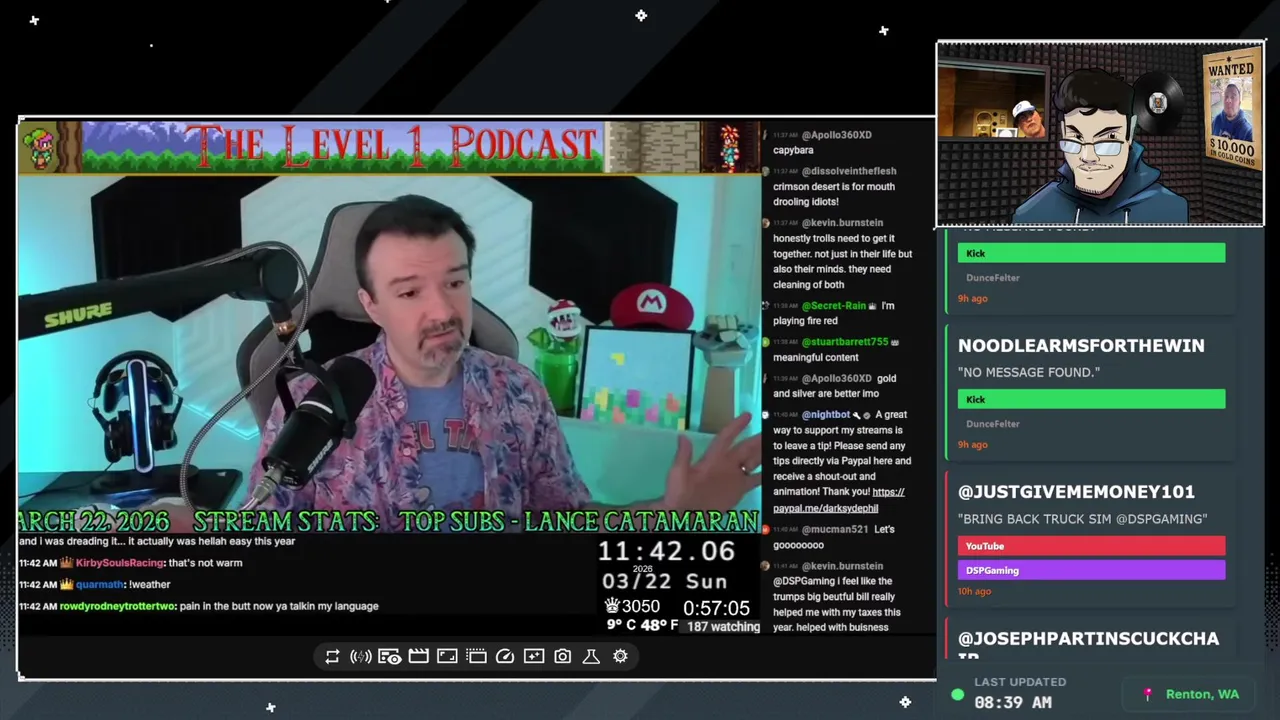
Task: Click The Level 1 Podcast title banner
Action: [x=391, y=147]
